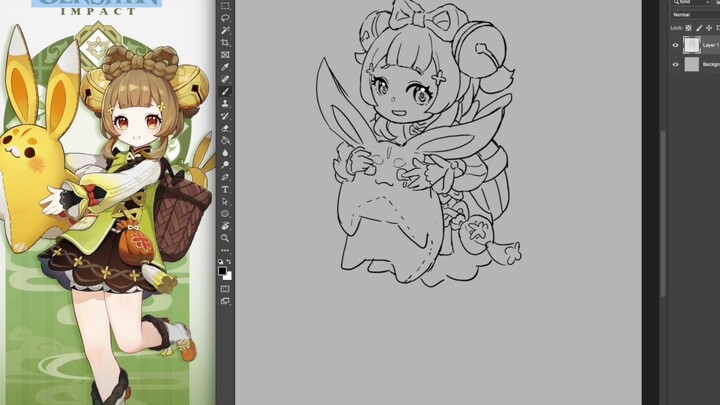
Task: Hide Layer 1 with its eye icon
Action: (675, 45)
